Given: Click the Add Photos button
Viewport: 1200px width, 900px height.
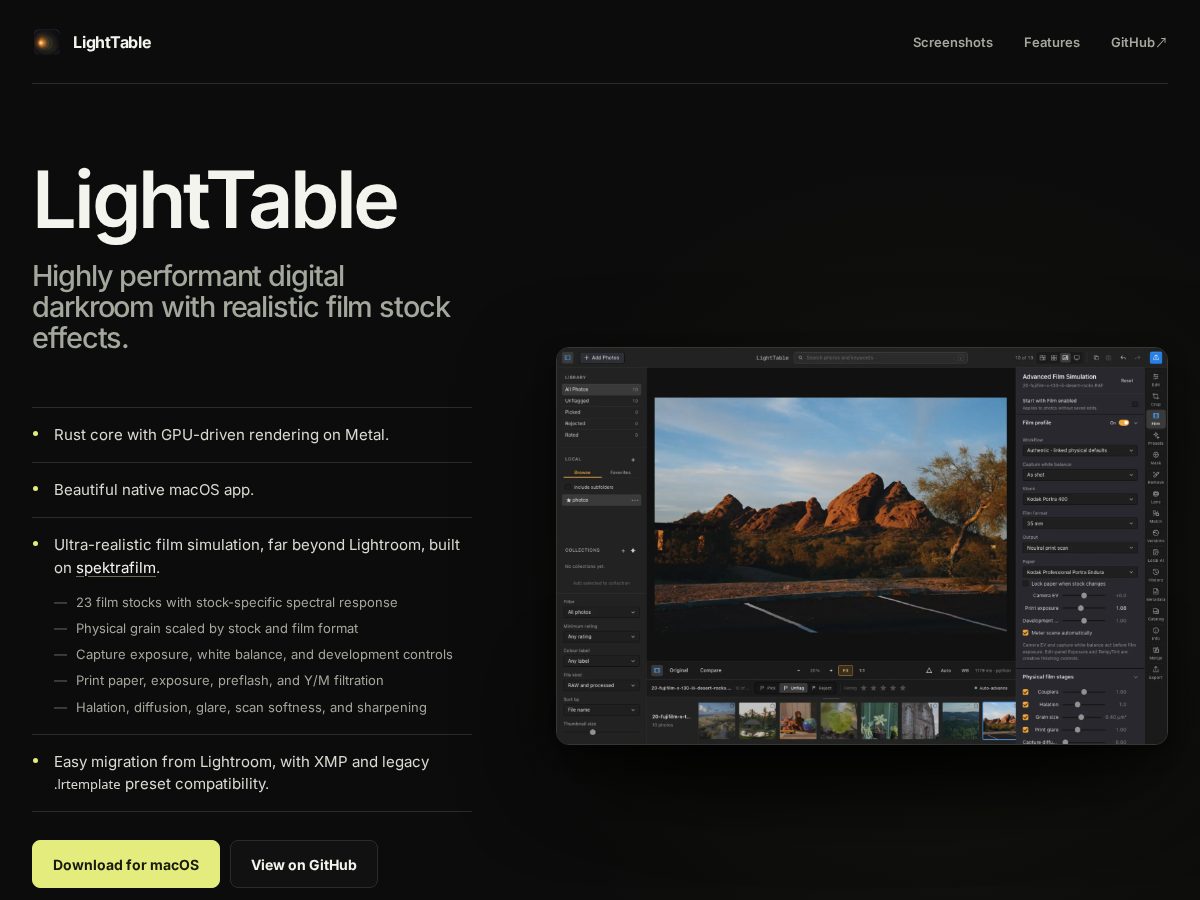Looking at the screenshot, I should [x=602, y=357].
